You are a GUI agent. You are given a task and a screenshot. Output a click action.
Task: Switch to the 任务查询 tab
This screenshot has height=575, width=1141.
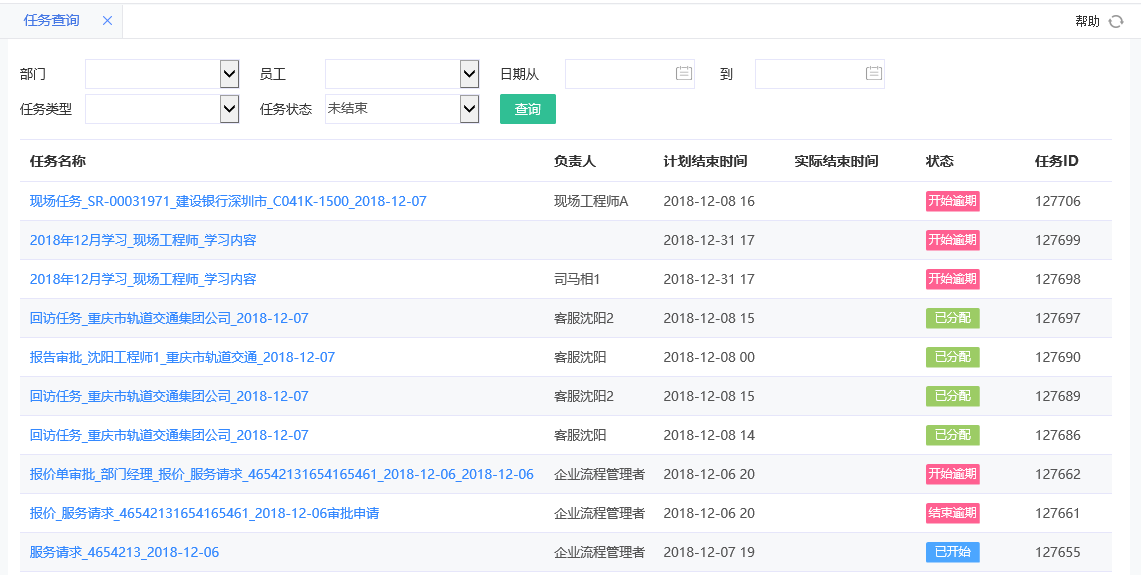click(x=51, y=20)
